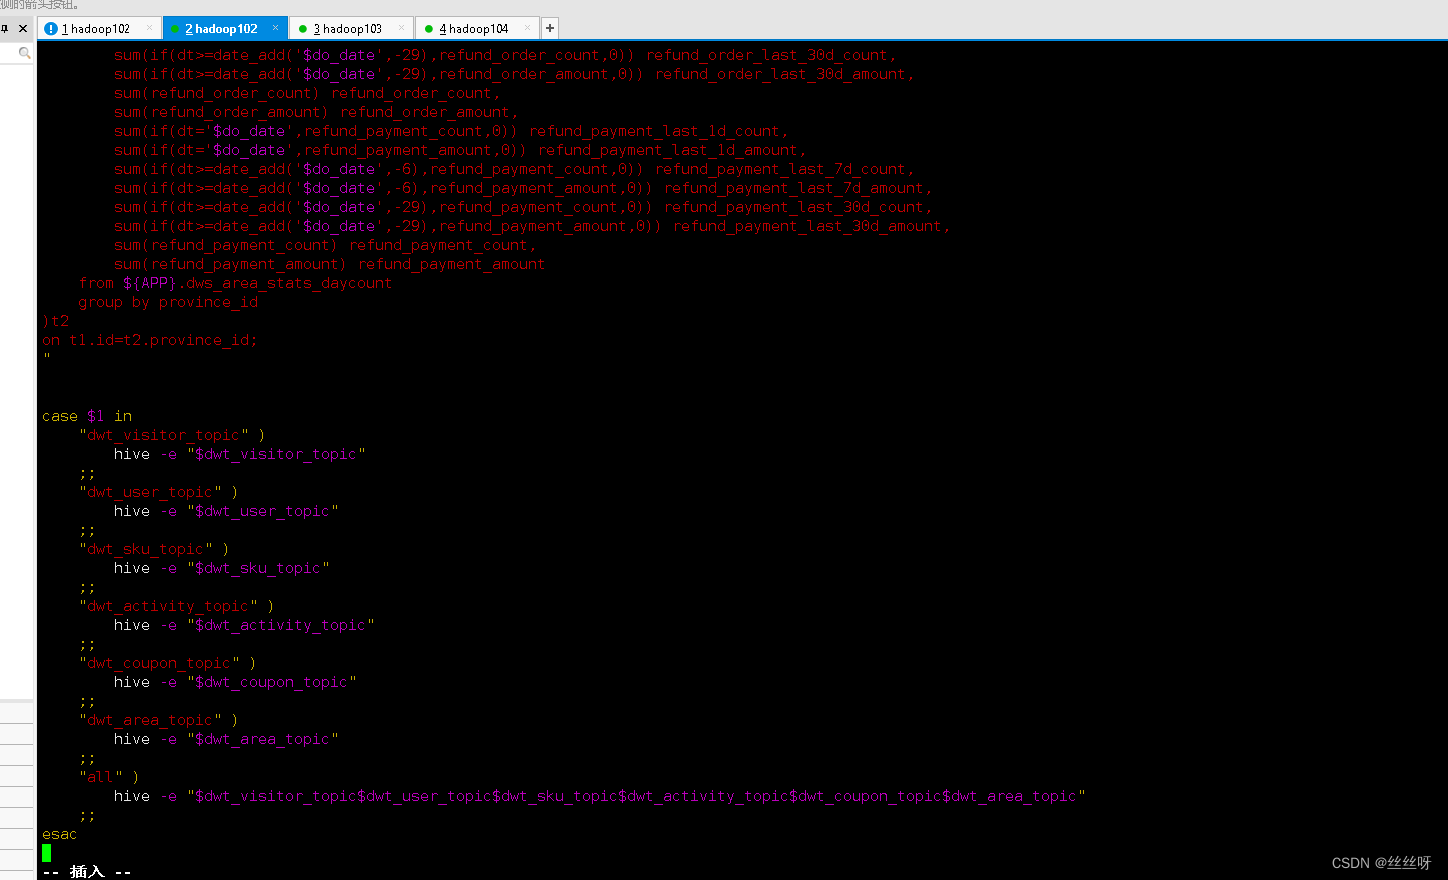Click the 'esac' keyword line
Viewport: 1448px width, 880px height.
pyautogui.click(x=59, y=834)
